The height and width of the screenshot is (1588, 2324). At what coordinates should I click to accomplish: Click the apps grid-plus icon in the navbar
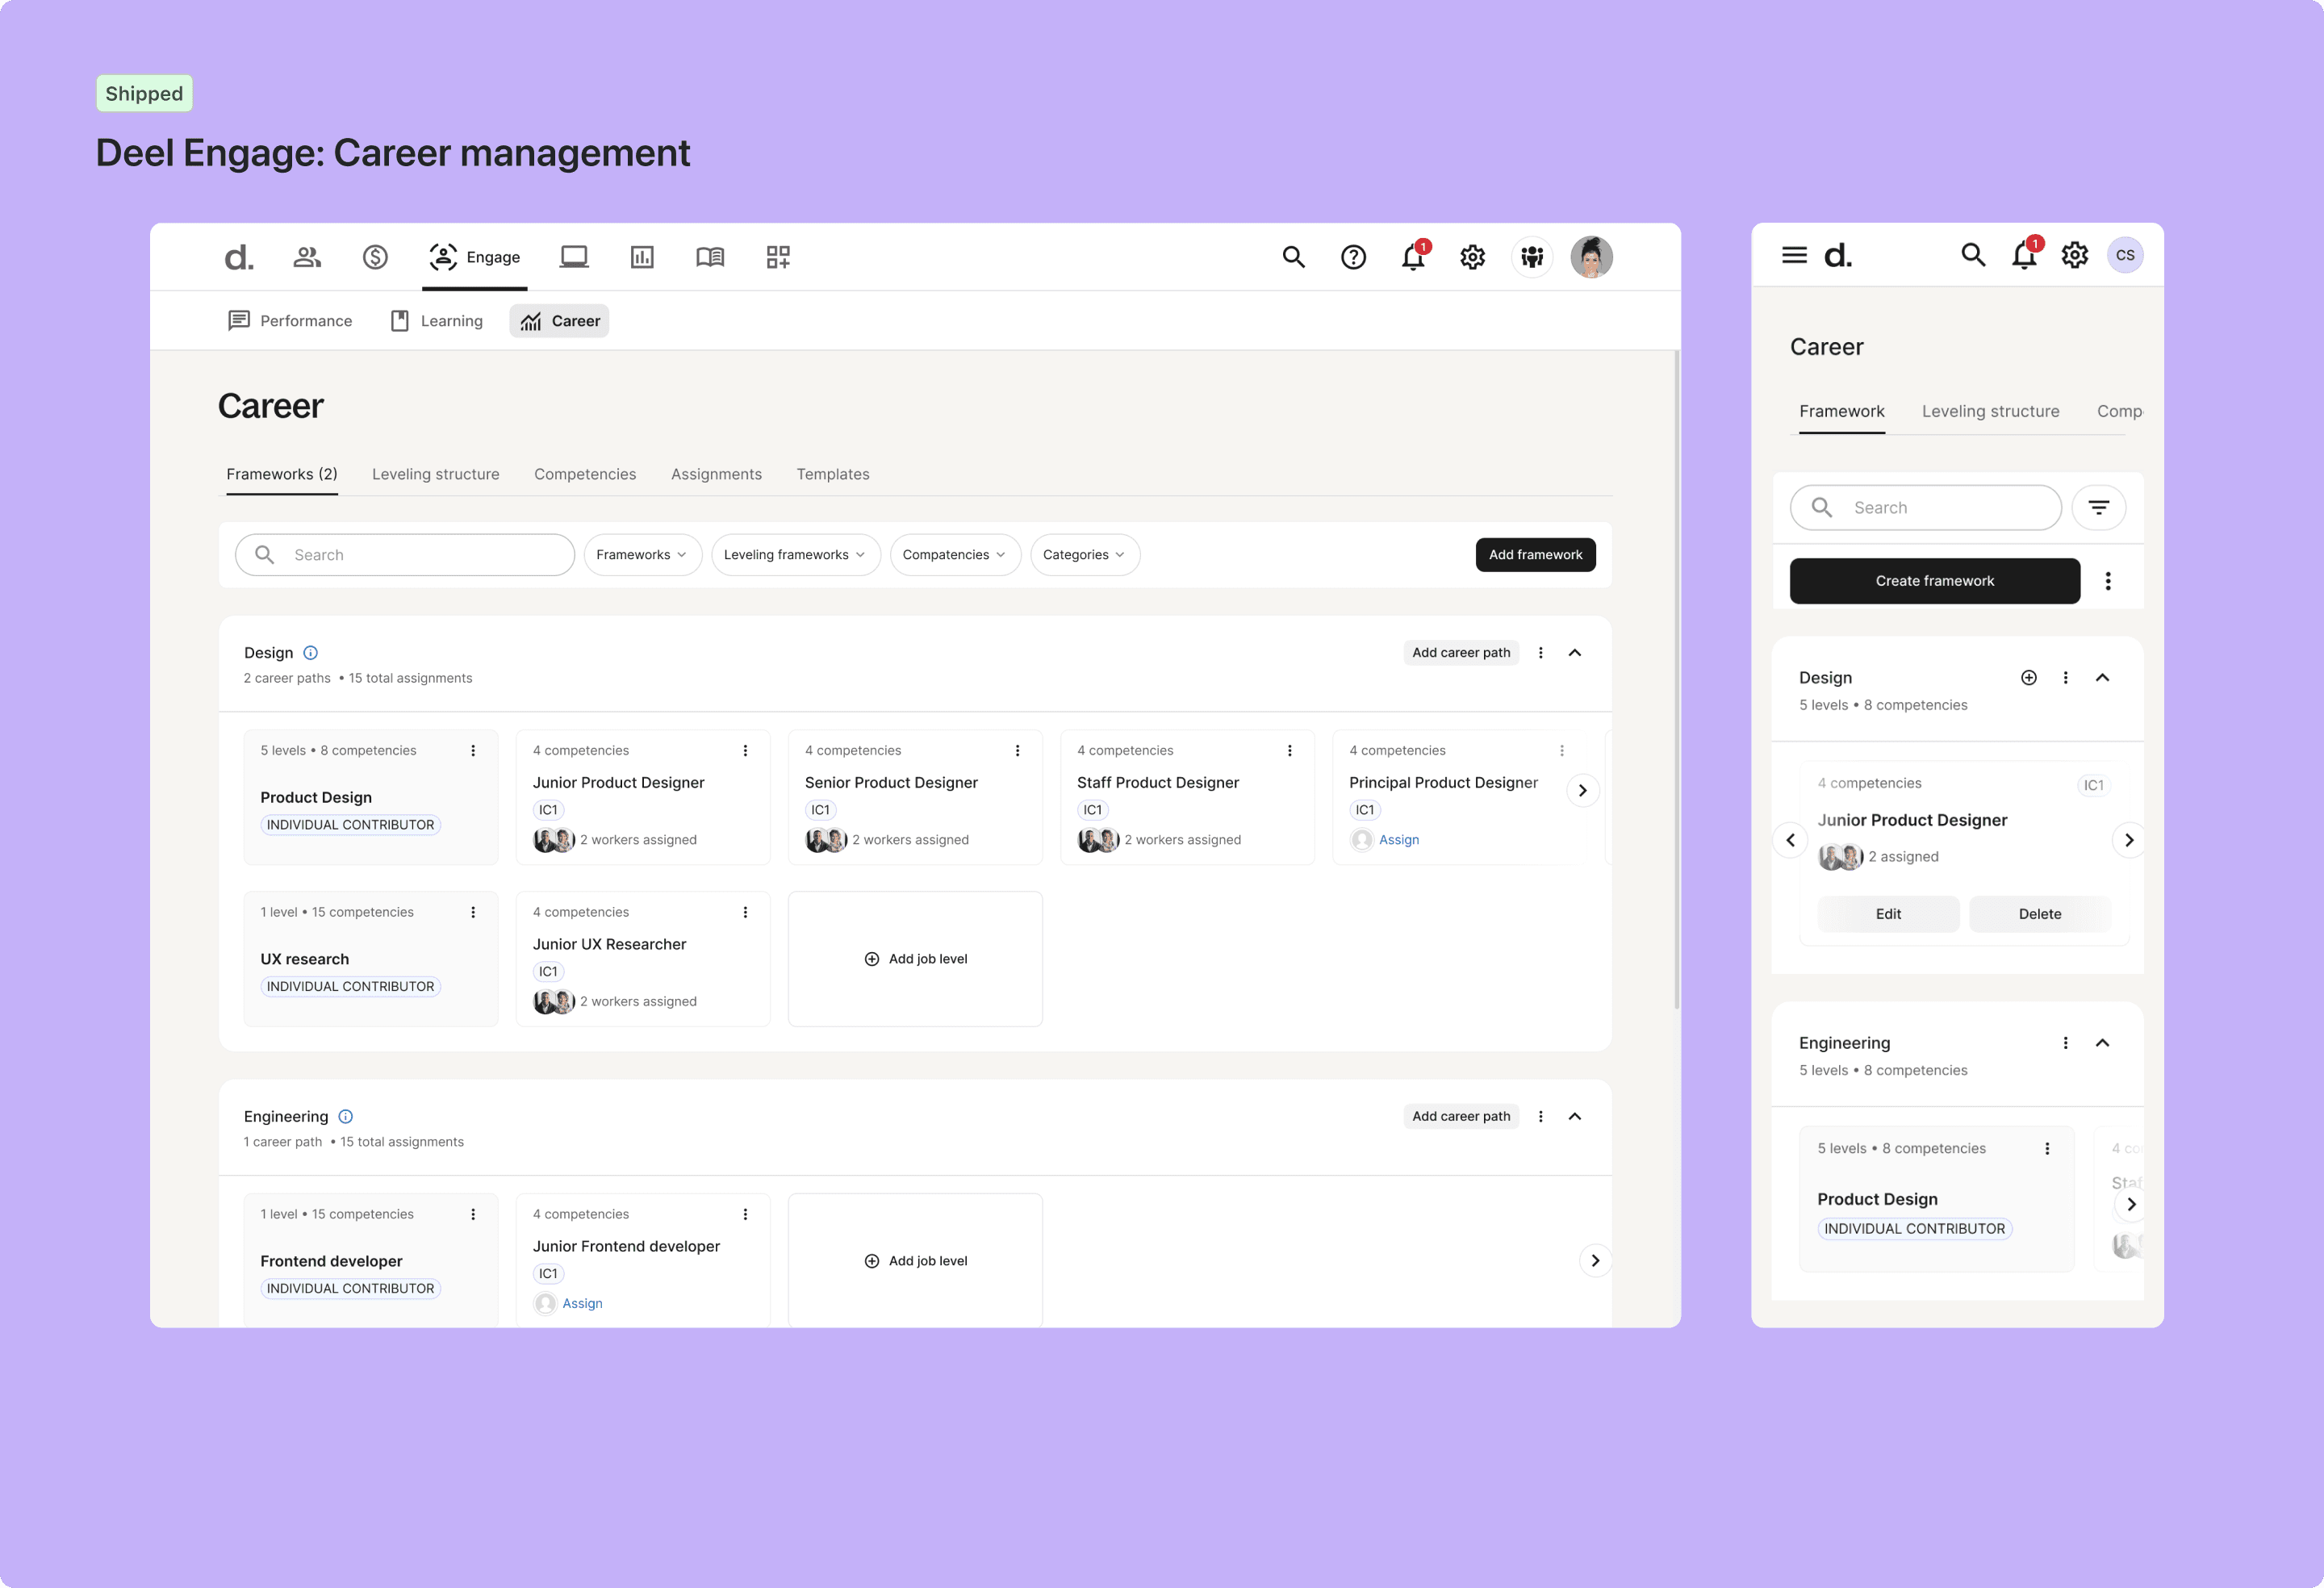pos(778,257)
